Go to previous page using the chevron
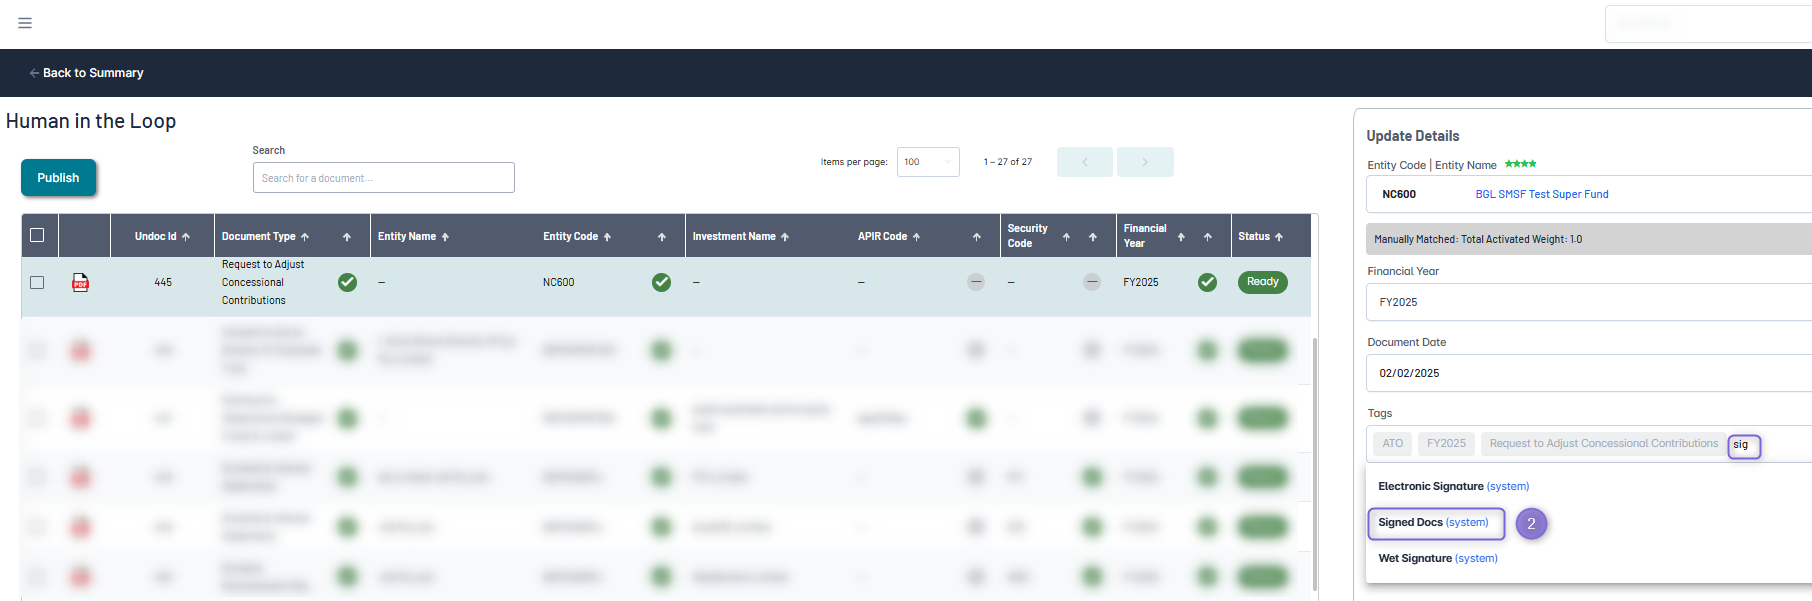This screenshot has width=1812, height=601. pos(1084,162)
